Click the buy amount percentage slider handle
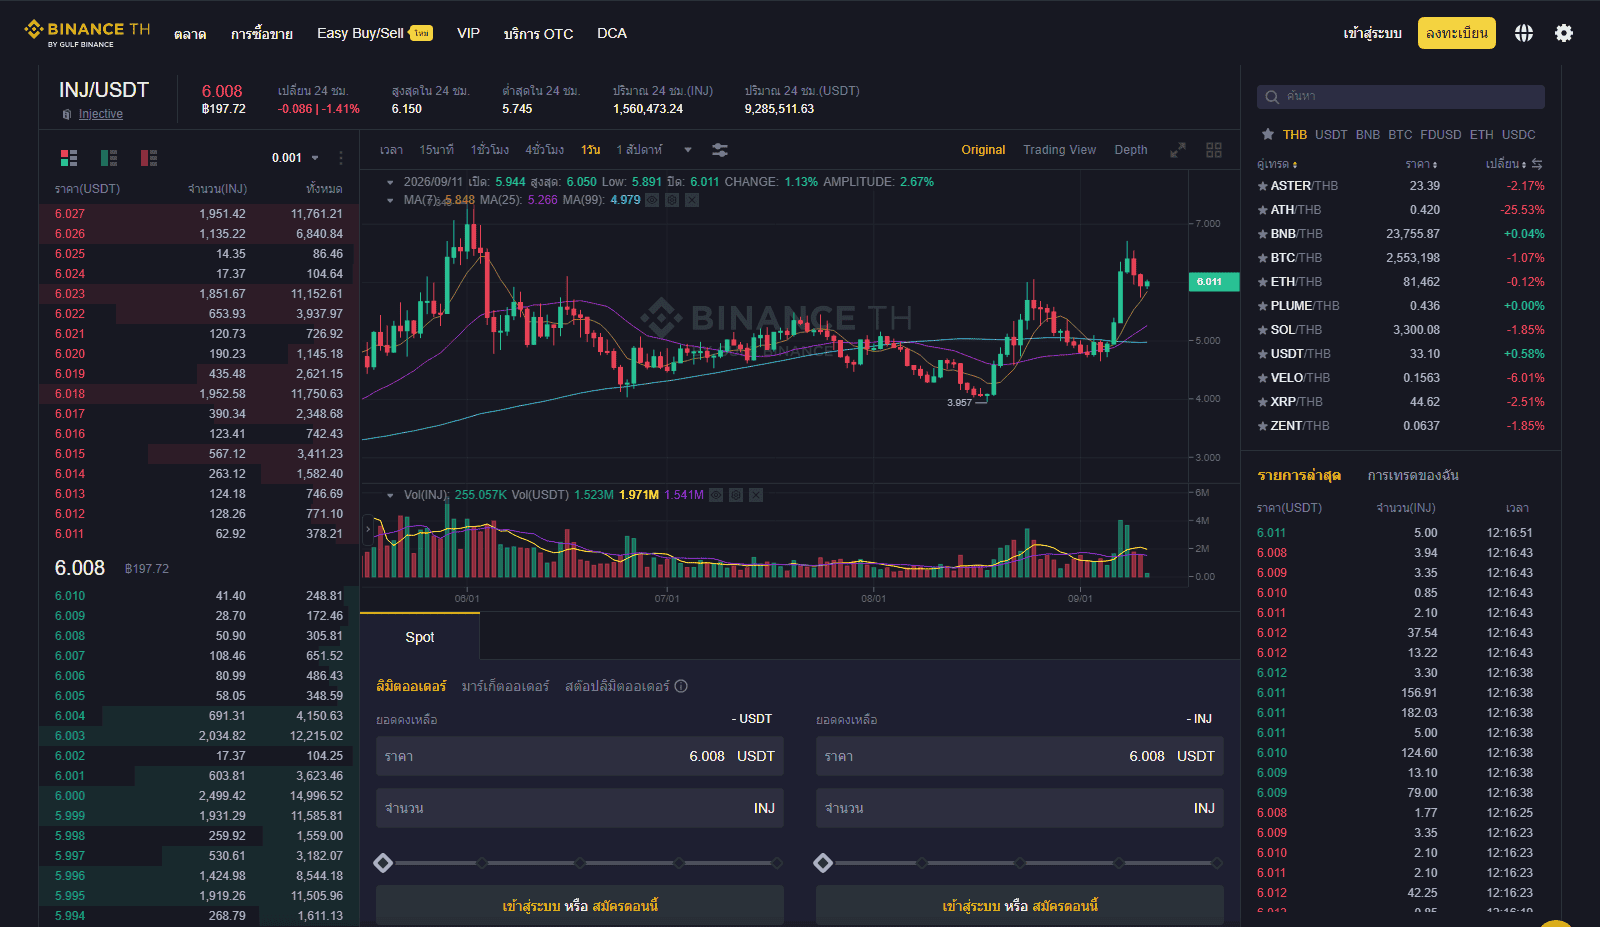Viewport: 1600px width, 927px height. pyautogui.click(x=383, y=863)
